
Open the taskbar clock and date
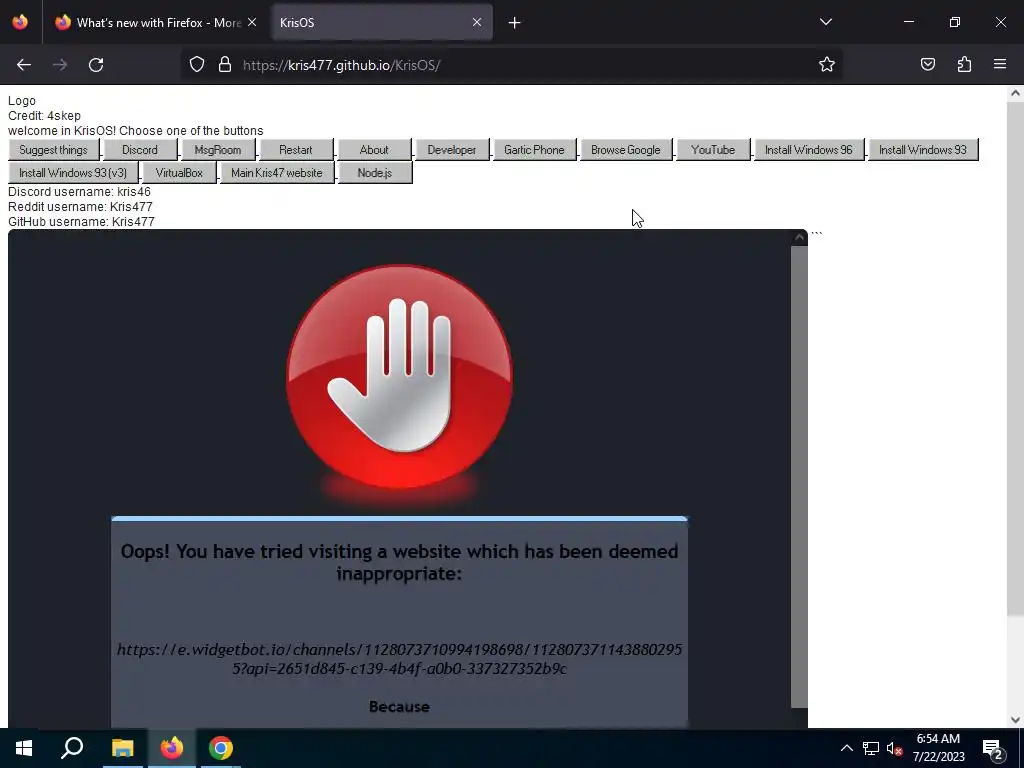pyautogui.click(x=938, y=748)
